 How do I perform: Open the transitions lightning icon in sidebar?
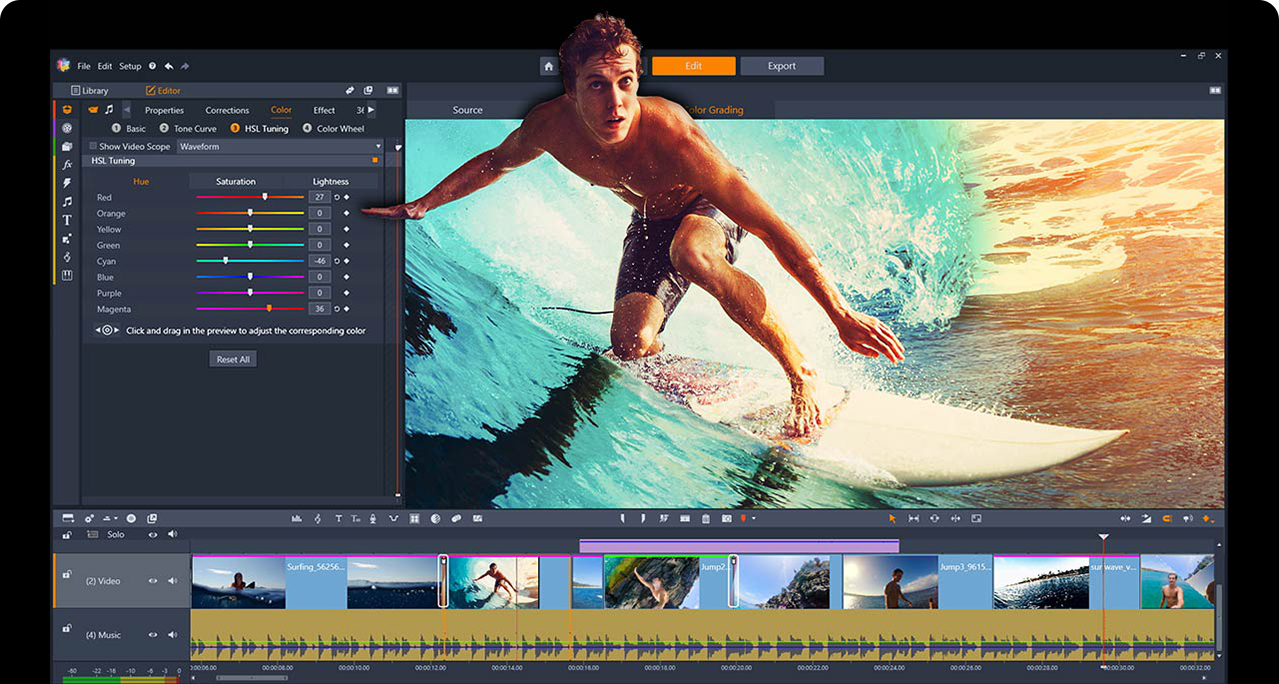point(67,183)
